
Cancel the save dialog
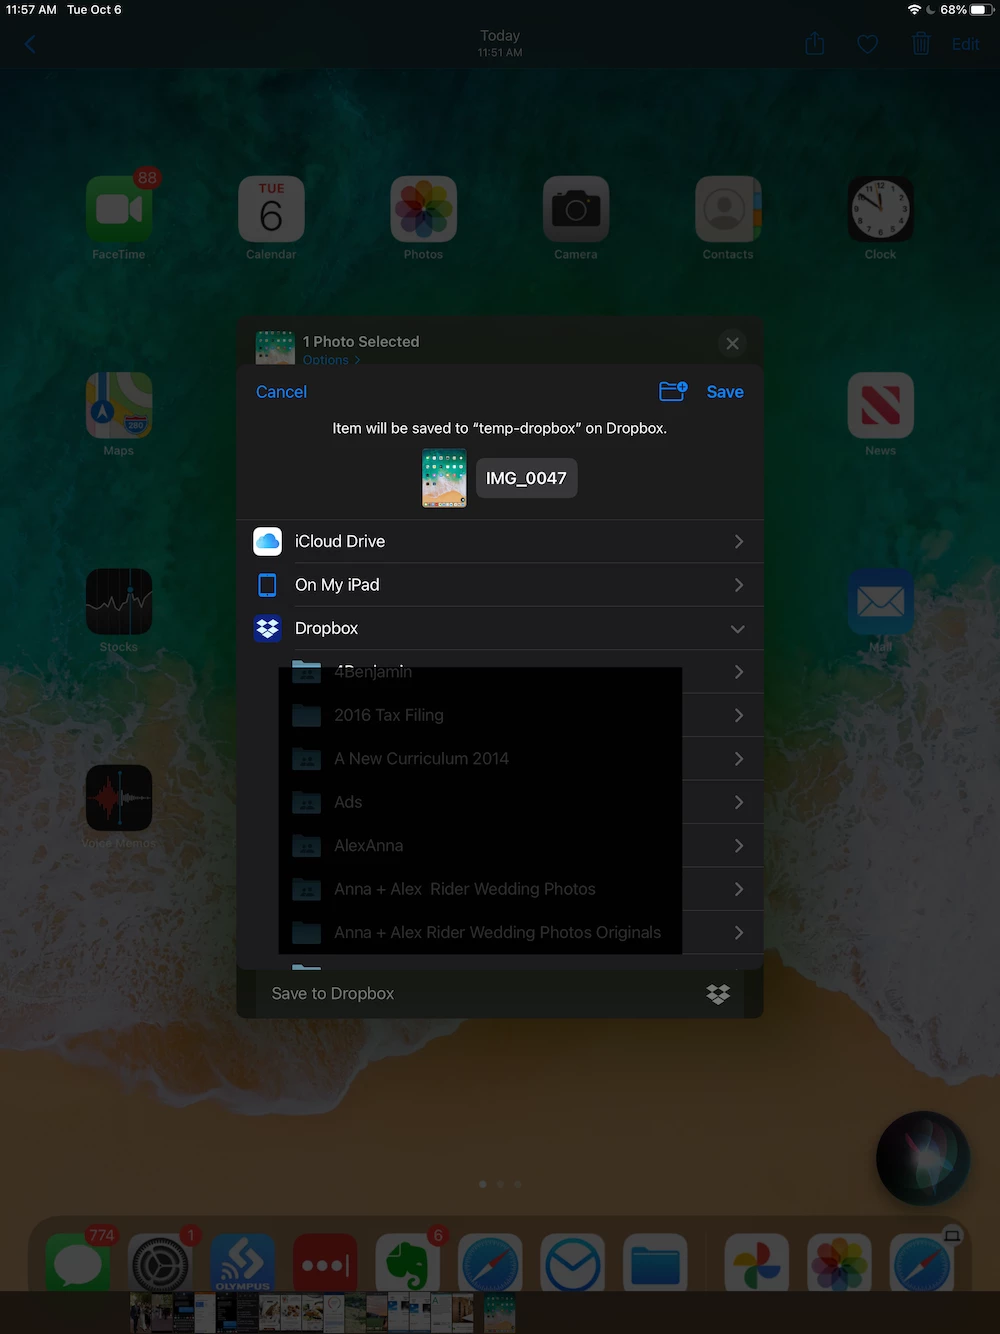[x=281, y=392]
